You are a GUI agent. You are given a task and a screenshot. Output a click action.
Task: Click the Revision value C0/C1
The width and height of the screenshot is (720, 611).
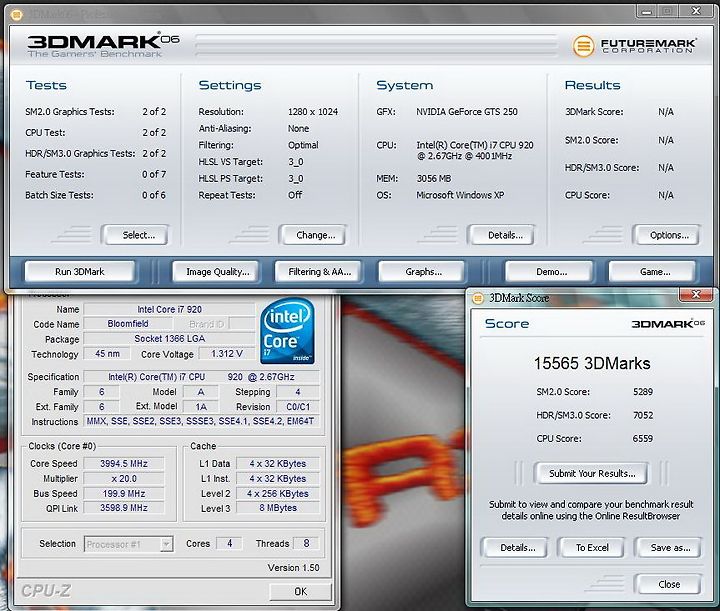pos(298,407)
